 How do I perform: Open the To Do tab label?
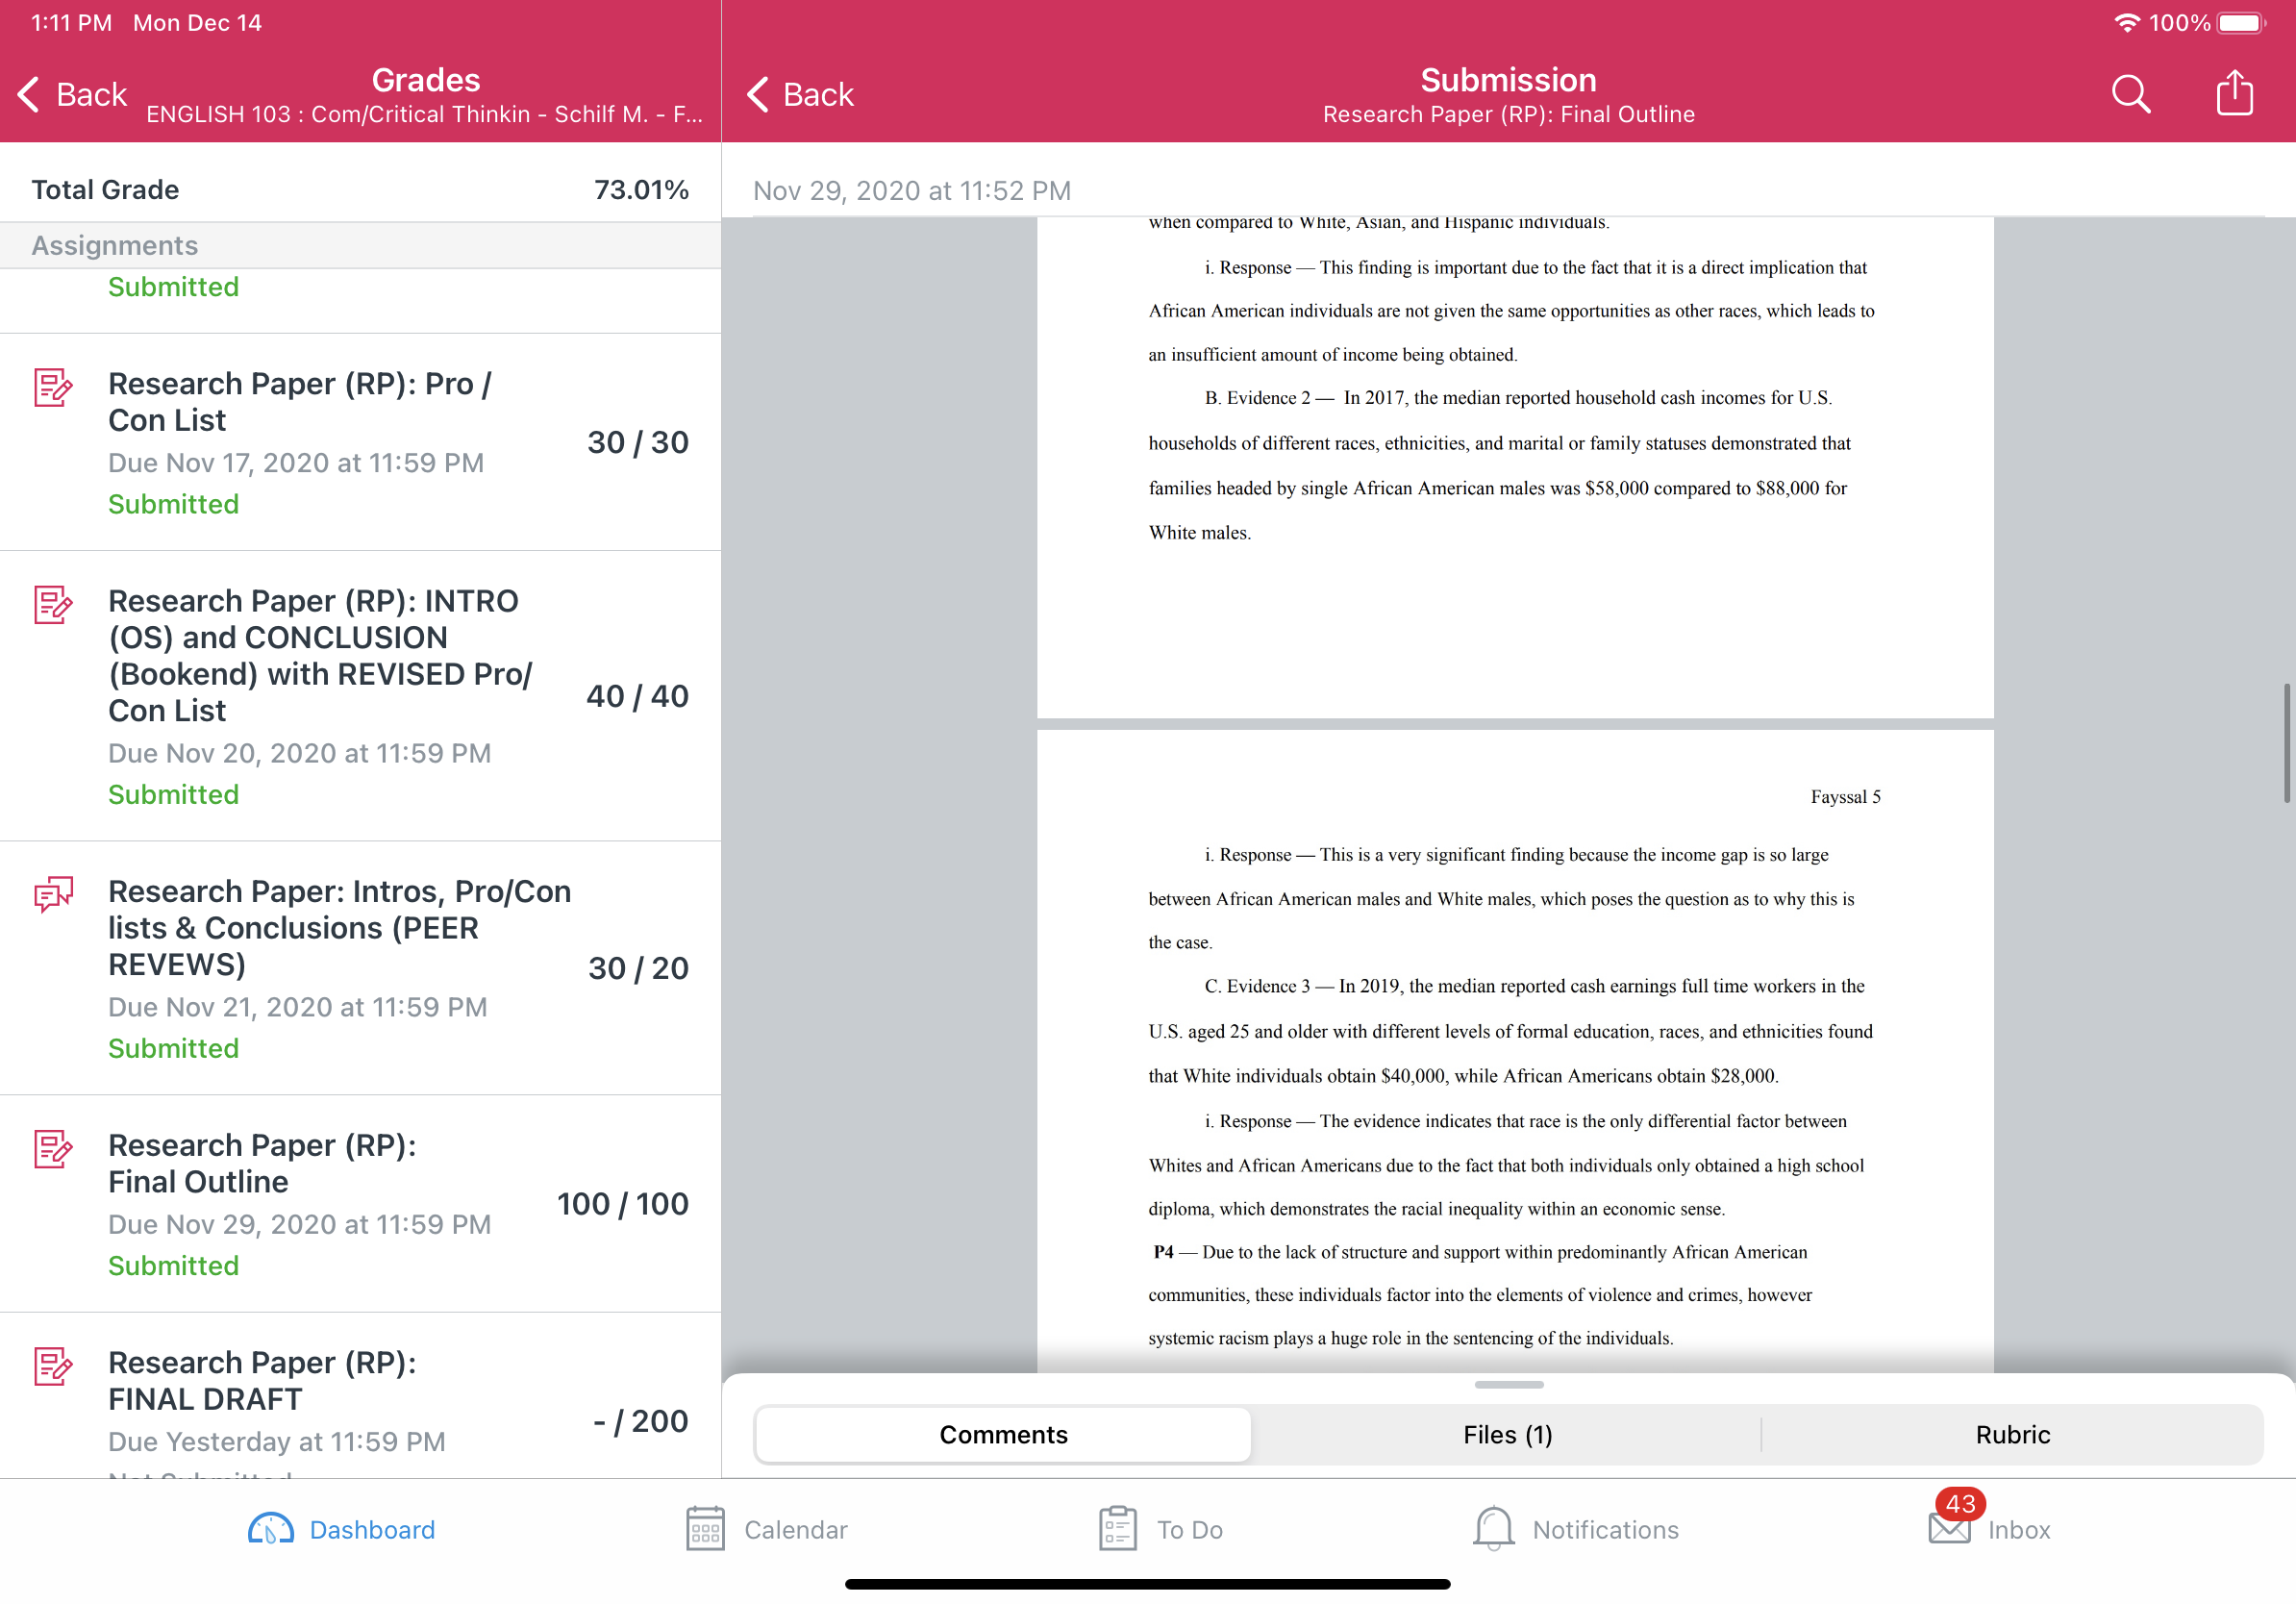[1190, 1530]
